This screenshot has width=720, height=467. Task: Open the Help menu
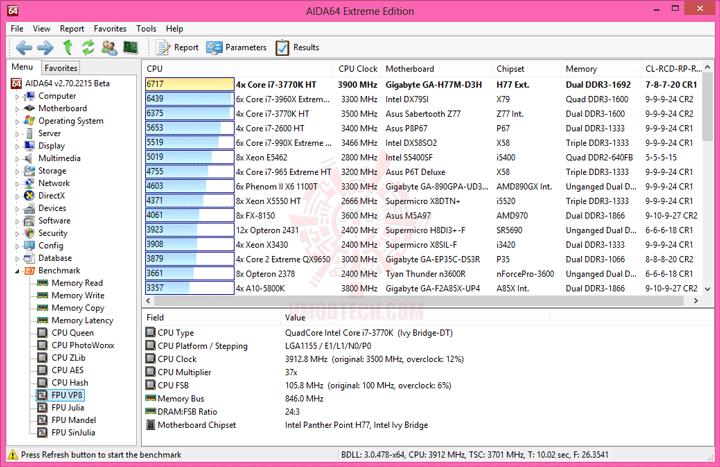point(174,28)
